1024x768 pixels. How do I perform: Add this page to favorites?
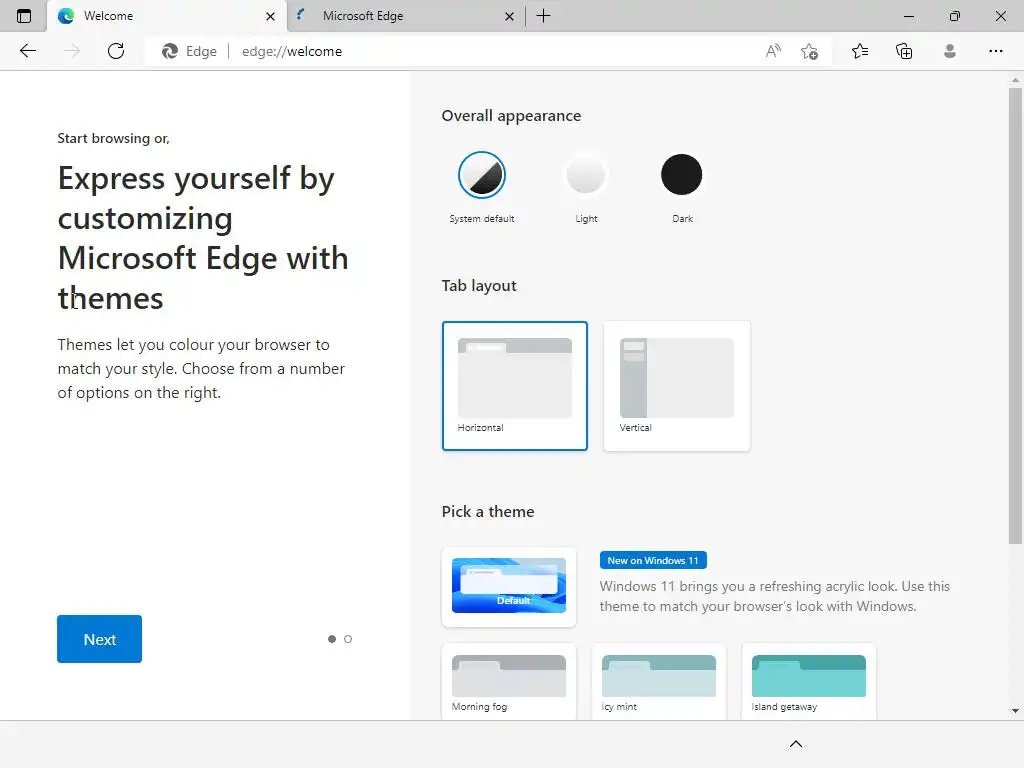point(809,51)
